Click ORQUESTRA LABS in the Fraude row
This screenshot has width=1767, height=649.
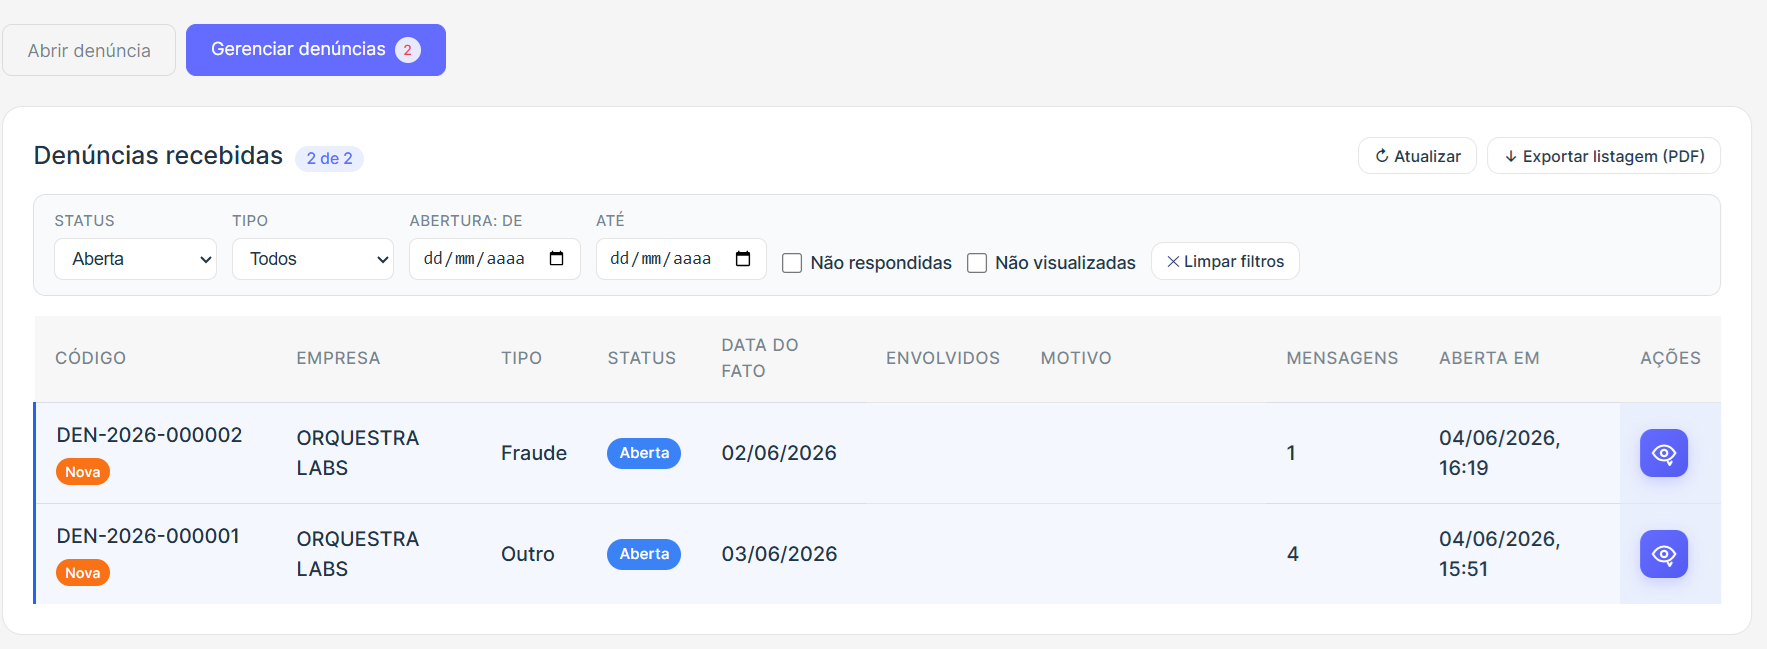[357, 453]
